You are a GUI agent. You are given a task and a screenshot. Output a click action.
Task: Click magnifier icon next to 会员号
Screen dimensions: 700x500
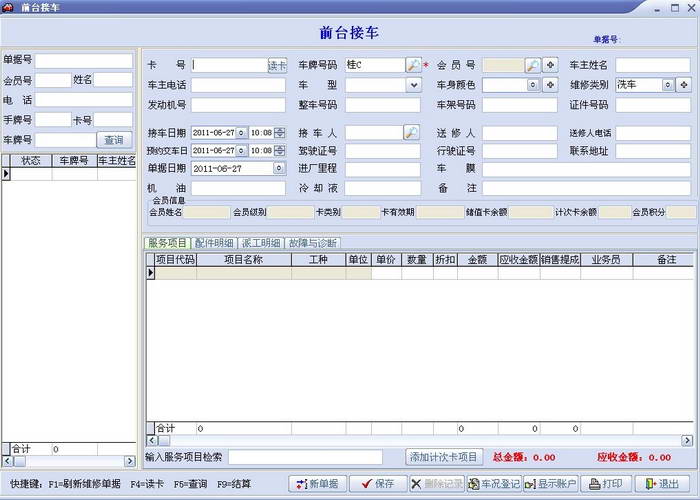pos(533,65)
